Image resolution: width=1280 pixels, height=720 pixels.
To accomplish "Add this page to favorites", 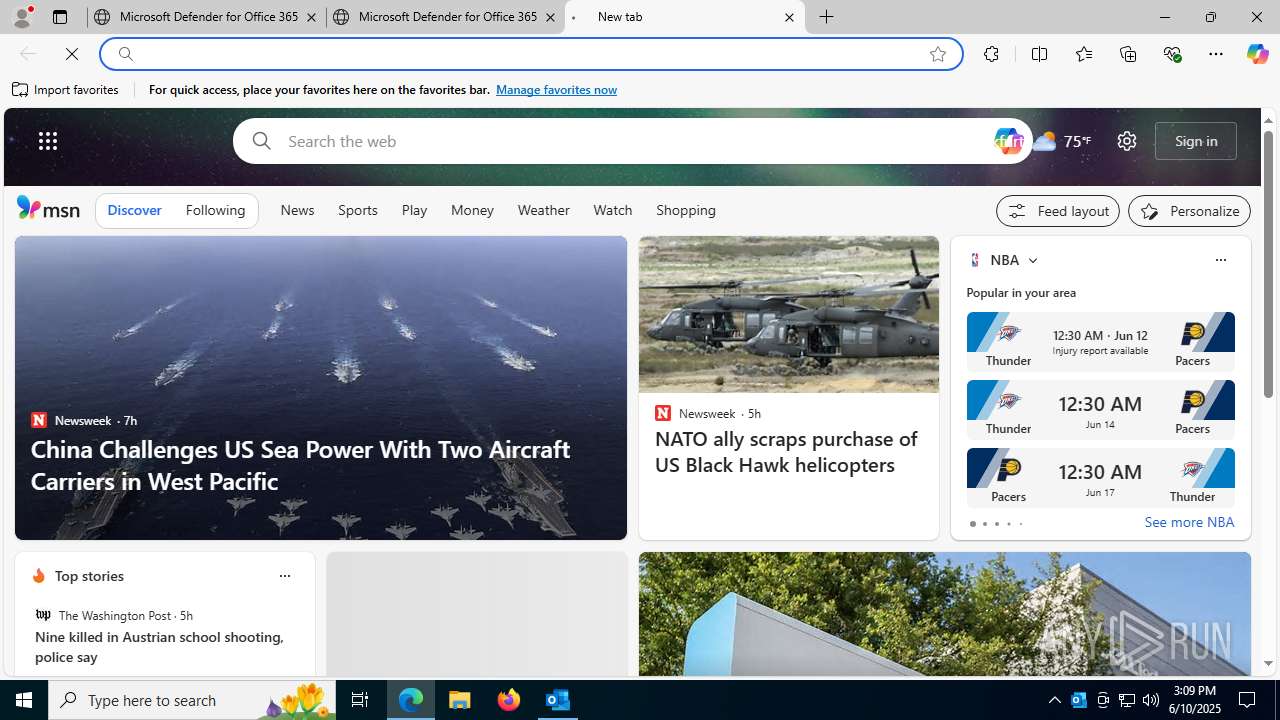I will tap(937, 54).
